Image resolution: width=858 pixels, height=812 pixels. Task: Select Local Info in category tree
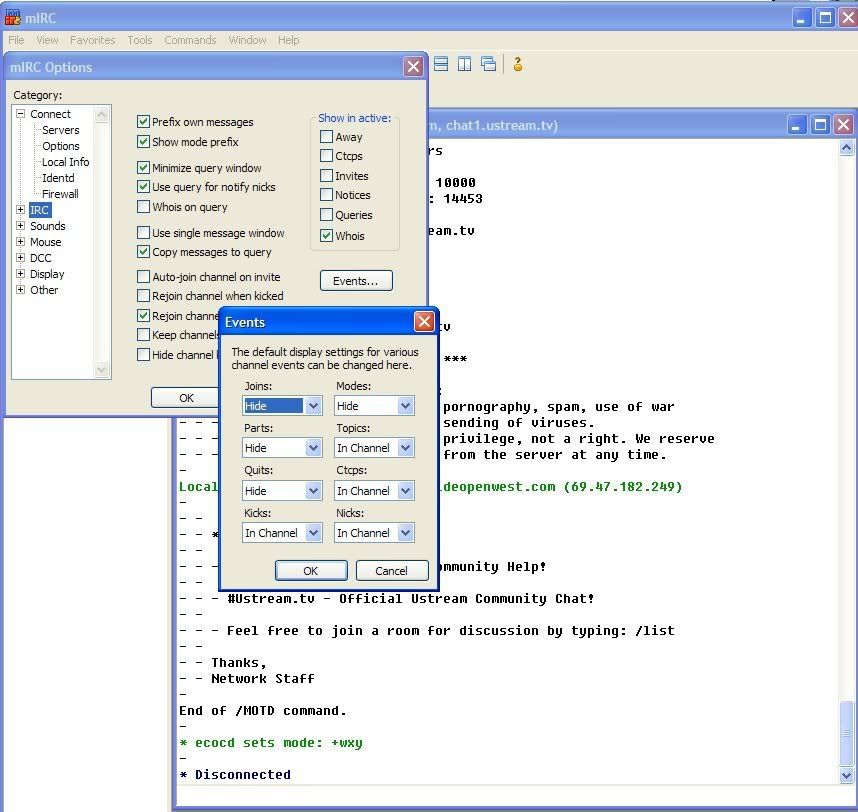[65, 162]
